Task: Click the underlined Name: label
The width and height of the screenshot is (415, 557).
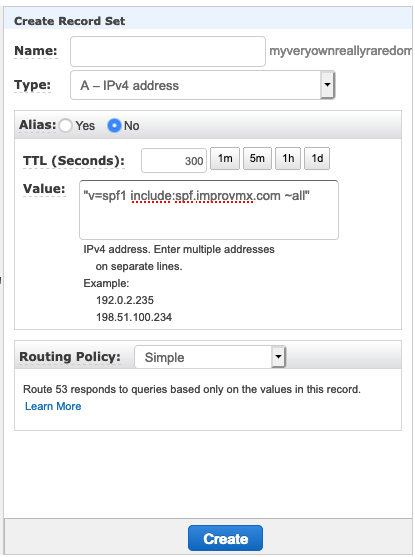Action: pos(36,51)
